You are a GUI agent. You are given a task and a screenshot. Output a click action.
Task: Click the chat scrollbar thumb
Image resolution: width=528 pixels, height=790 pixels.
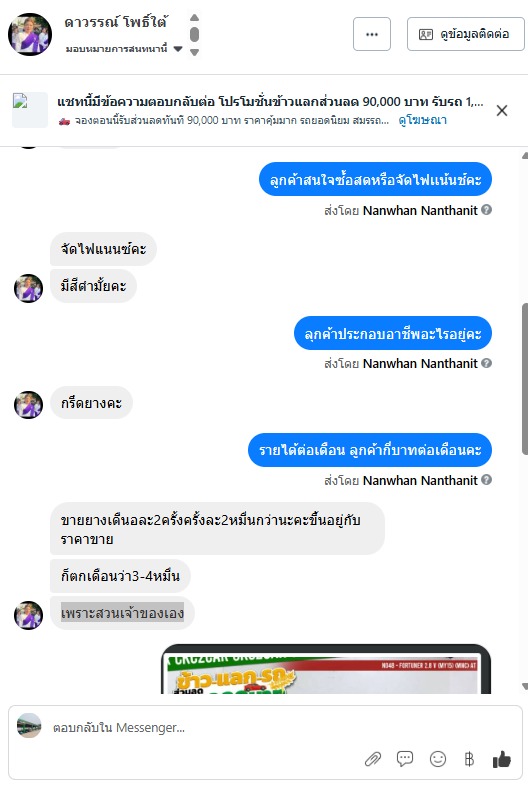pyautogui.click(x=524, y=379)
